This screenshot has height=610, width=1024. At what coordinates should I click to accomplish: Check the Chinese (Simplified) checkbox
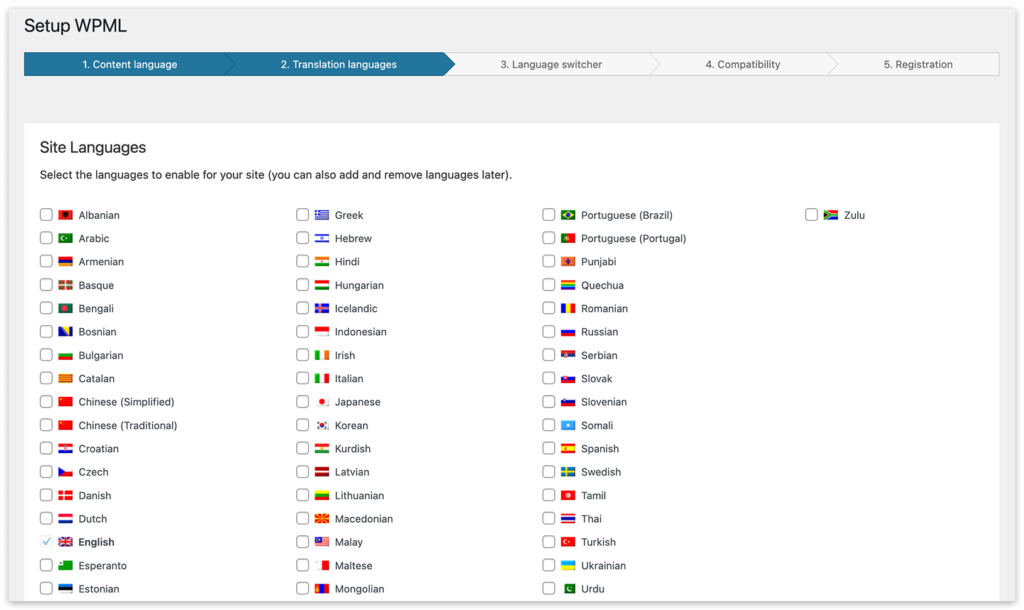(x=46, y=402)
